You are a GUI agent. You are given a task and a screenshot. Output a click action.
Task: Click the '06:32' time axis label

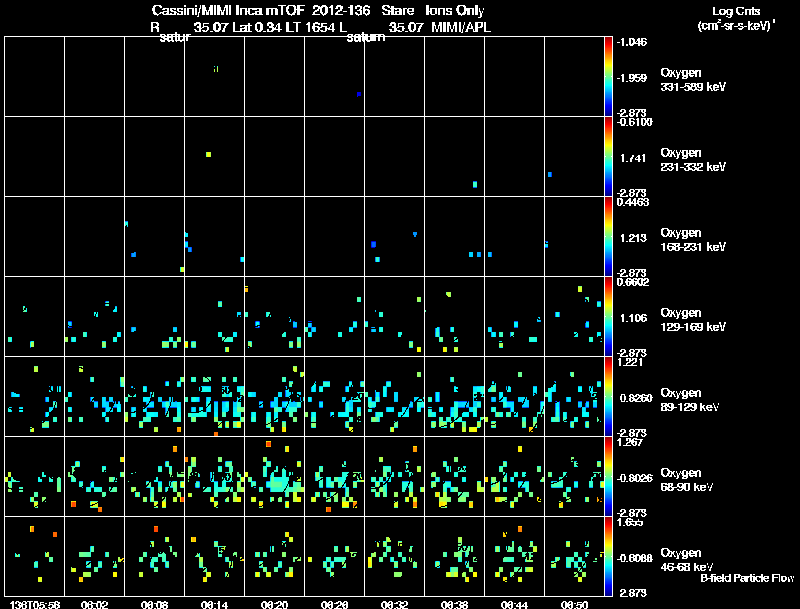(x=394, y=604)
